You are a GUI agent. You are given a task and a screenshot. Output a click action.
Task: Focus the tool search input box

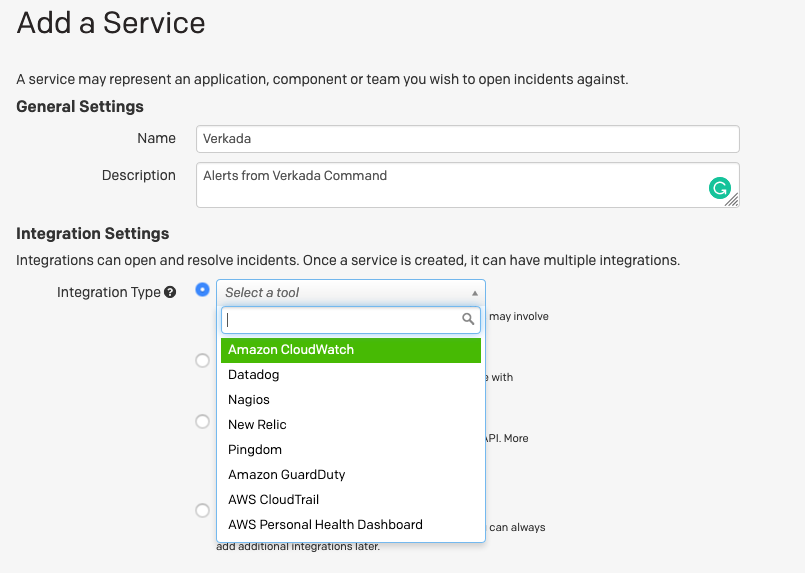351,320
